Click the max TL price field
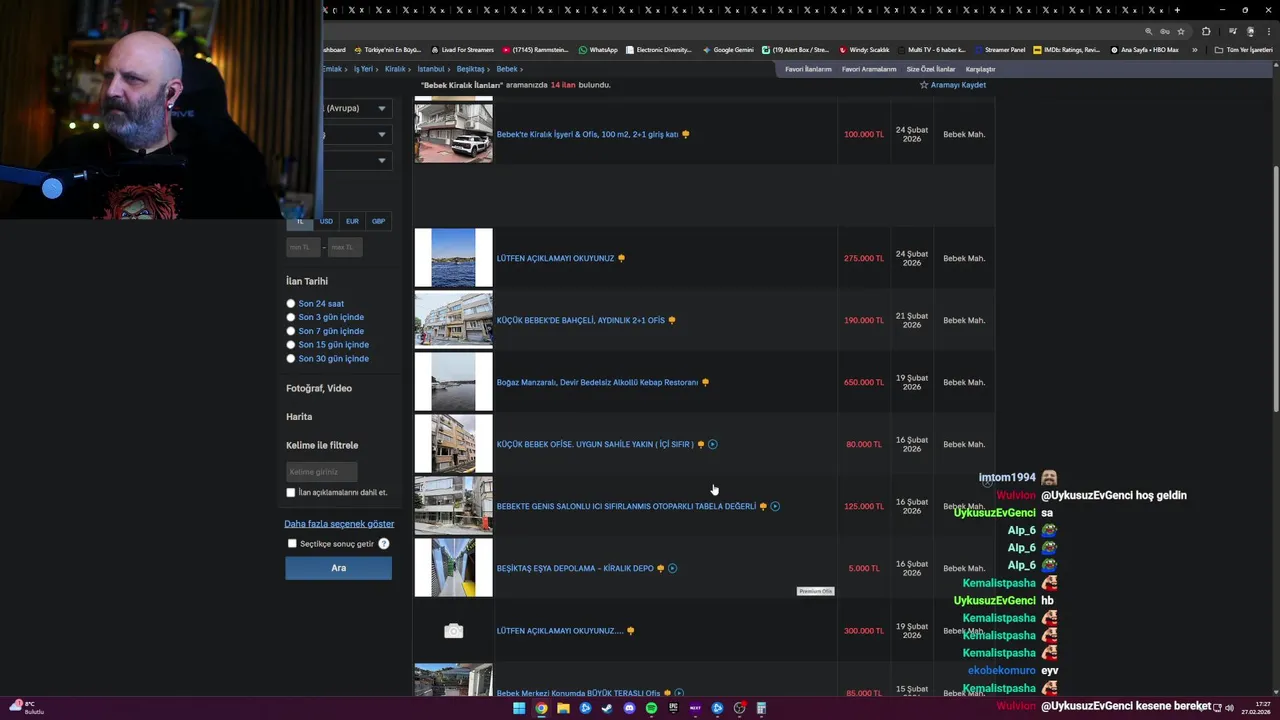This screenshot has height=720, width=1280. pos(345,247)
